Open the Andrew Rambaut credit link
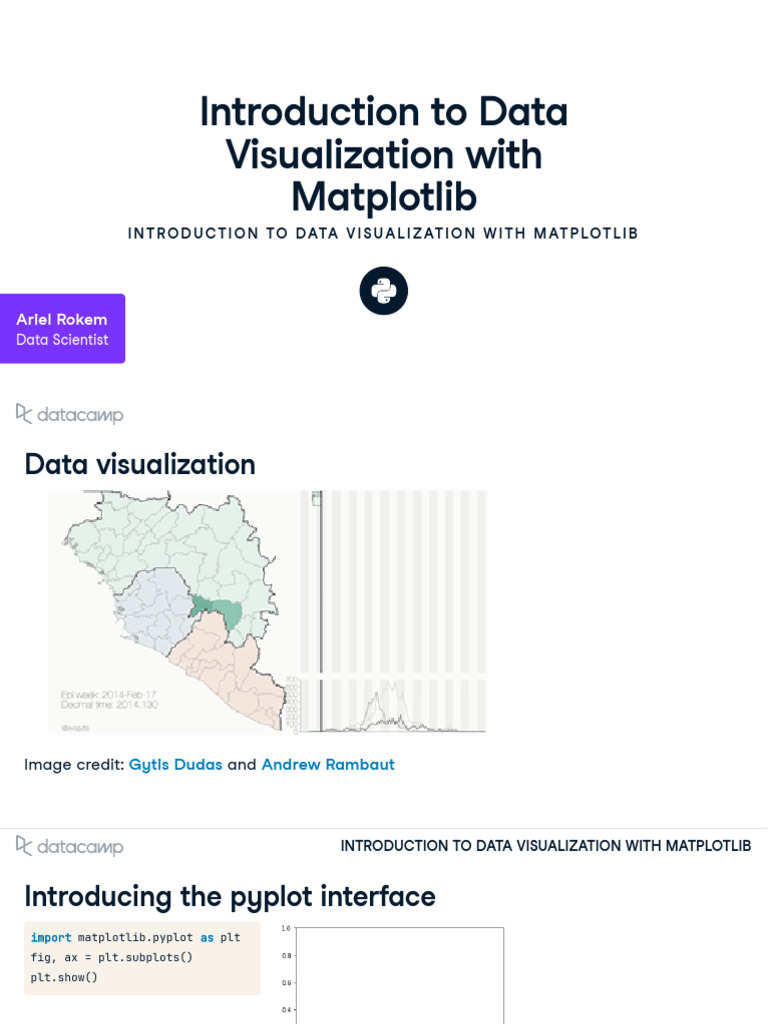Viewport: 768px width, 1024px height. coord(328,764)
